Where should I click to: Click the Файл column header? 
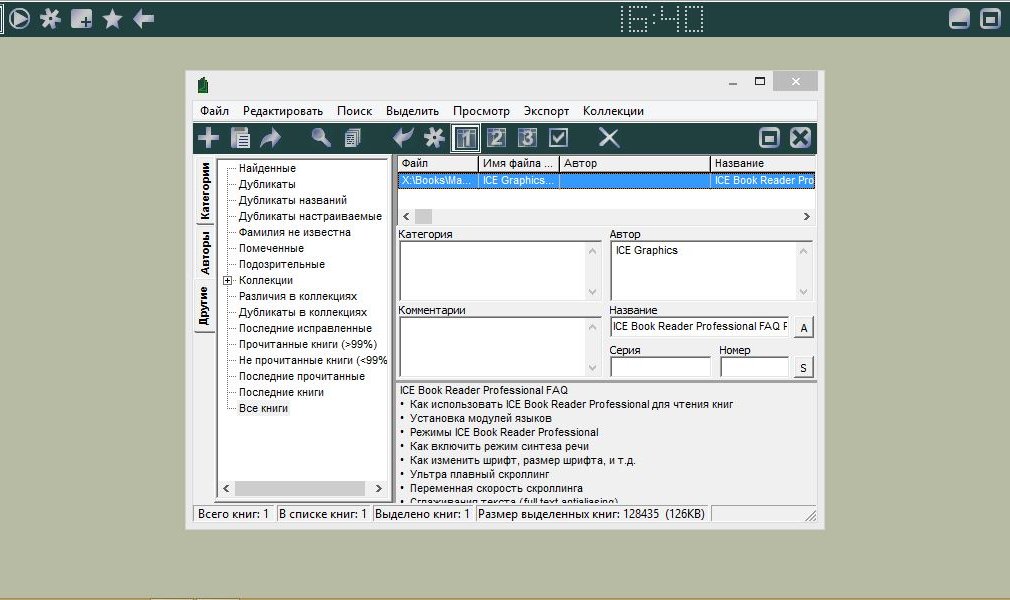[x=438, y=164]
